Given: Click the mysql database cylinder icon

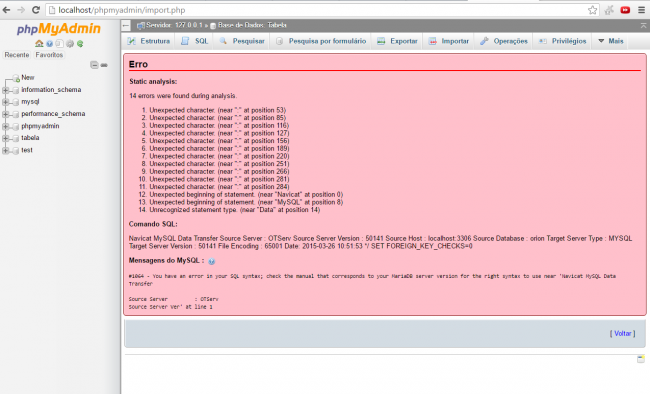Looking at the screenshot, I should pyautogui.click(x=16, y=102).
